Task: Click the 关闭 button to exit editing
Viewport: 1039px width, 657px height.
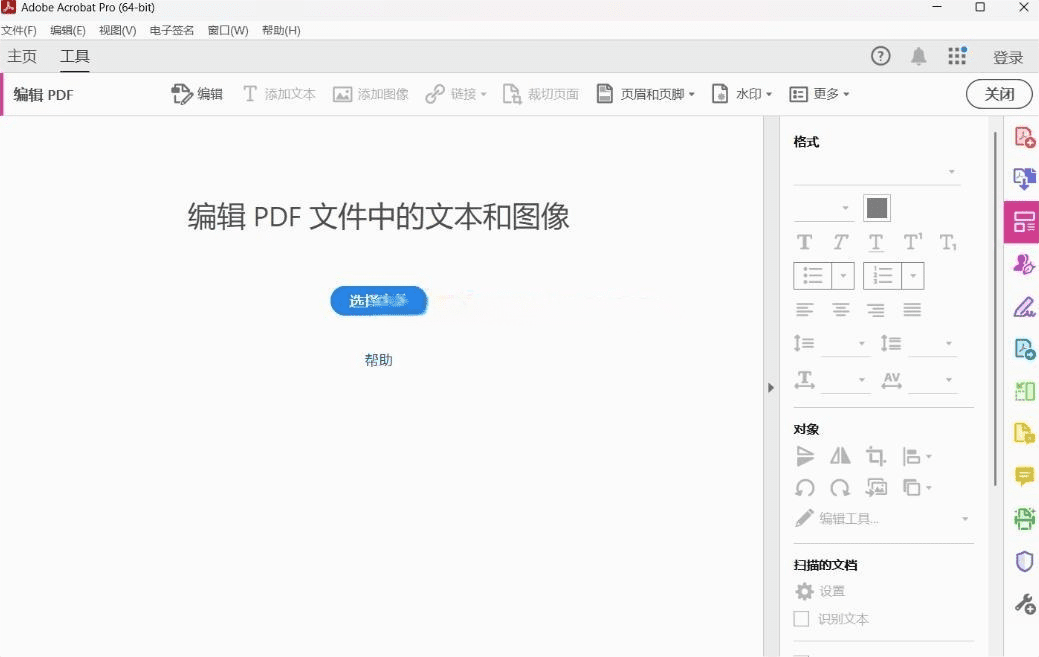Action: tap(999, 94)
